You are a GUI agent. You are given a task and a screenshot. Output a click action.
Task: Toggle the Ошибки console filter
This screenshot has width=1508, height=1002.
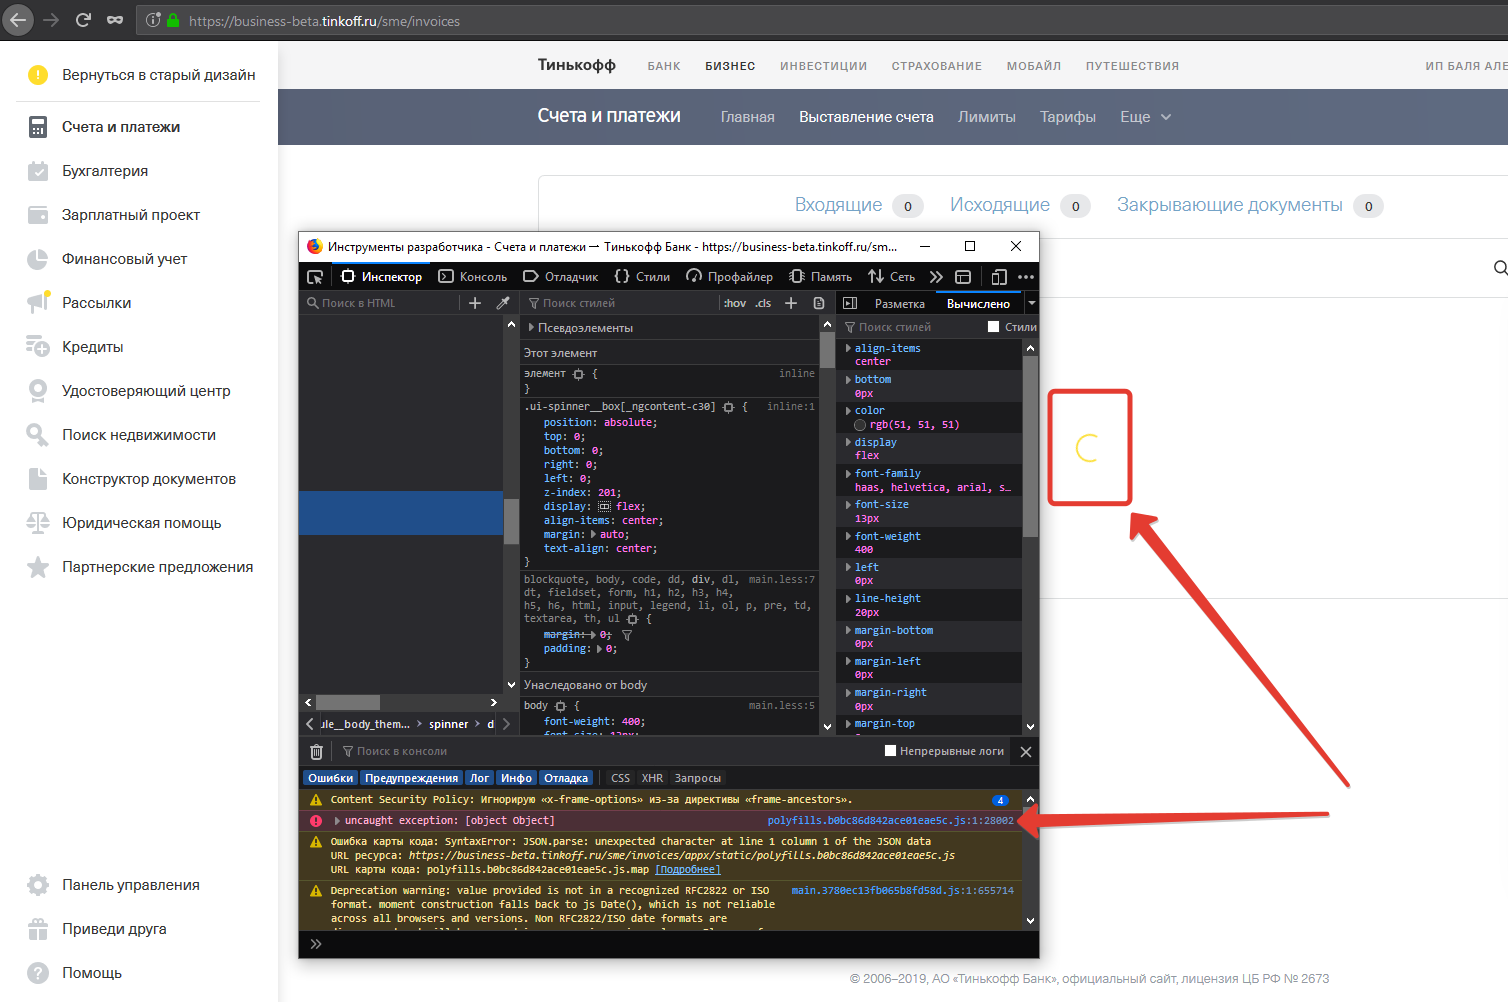click(x=330, y=778)
